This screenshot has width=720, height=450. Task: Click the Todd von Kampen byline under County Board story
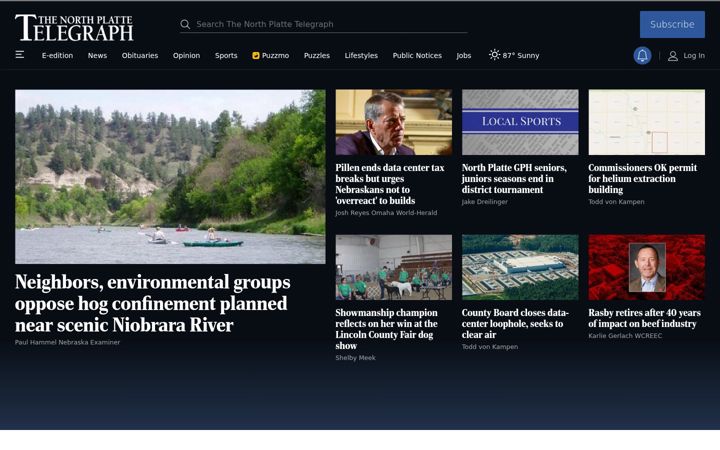(490, 347)
